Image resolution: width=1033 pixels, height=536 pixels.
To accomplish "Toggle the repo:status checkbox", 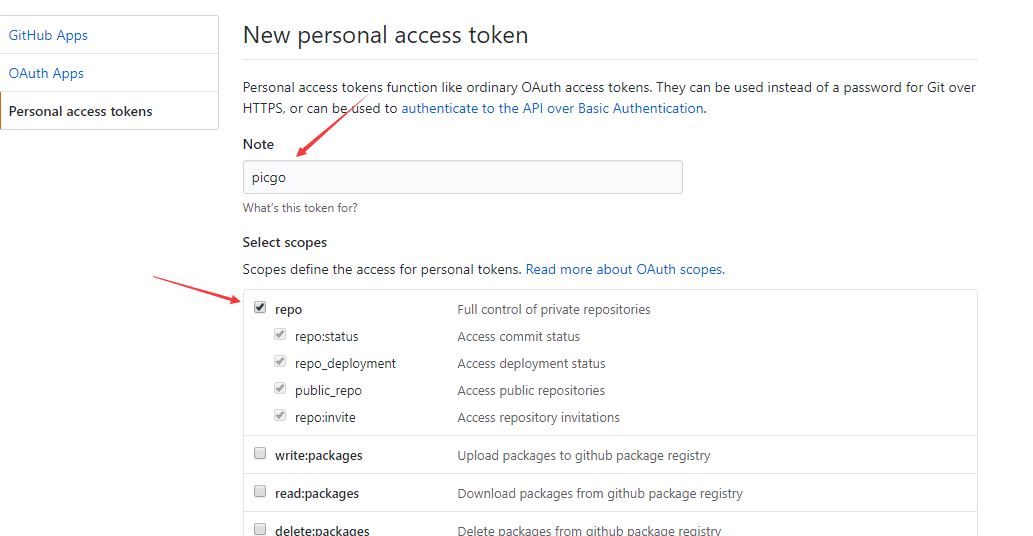I will 280,335.
